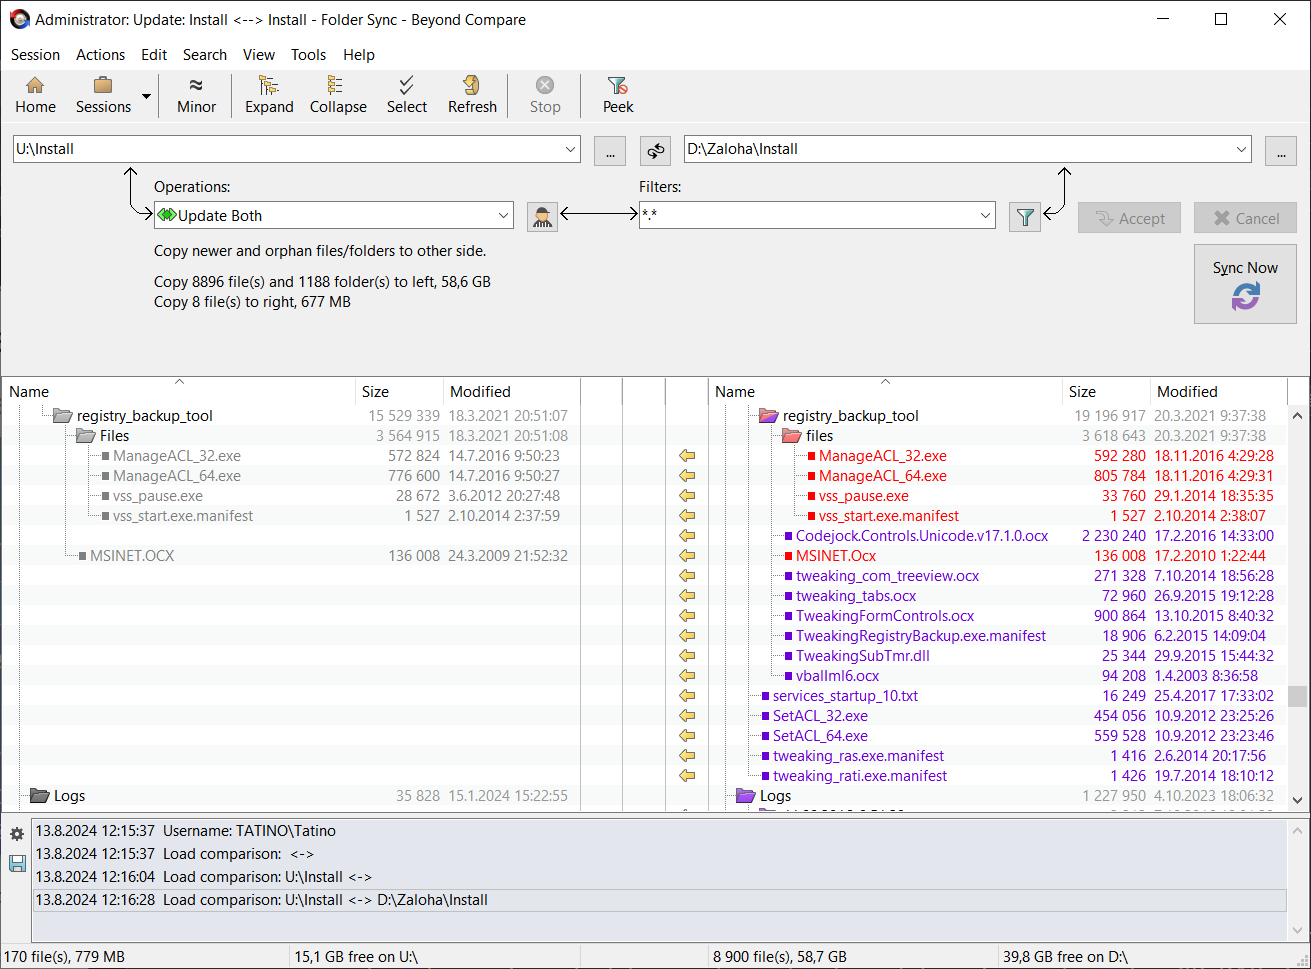
Task: Open the Actions menu
Action: click(x=100, y=55)
